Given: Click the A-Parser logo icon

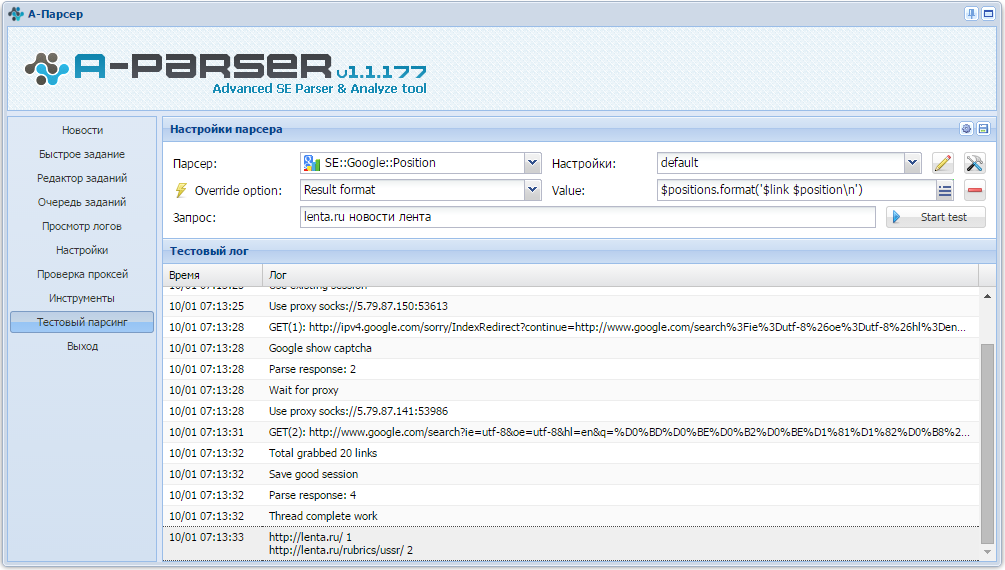Looking at the screenshot, I should pos(46,69).
